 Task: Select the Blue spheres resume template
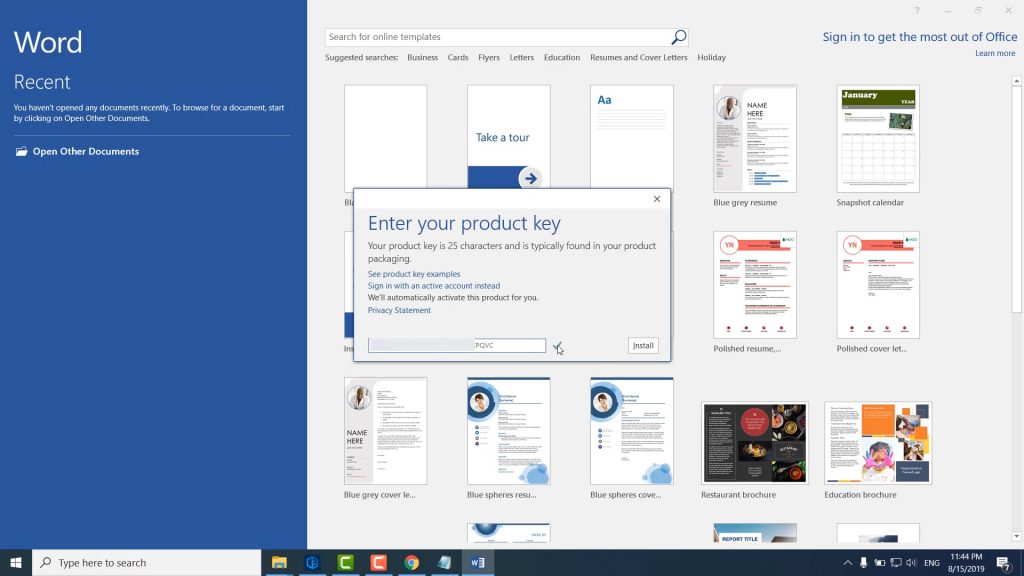(x=509, y=431)
